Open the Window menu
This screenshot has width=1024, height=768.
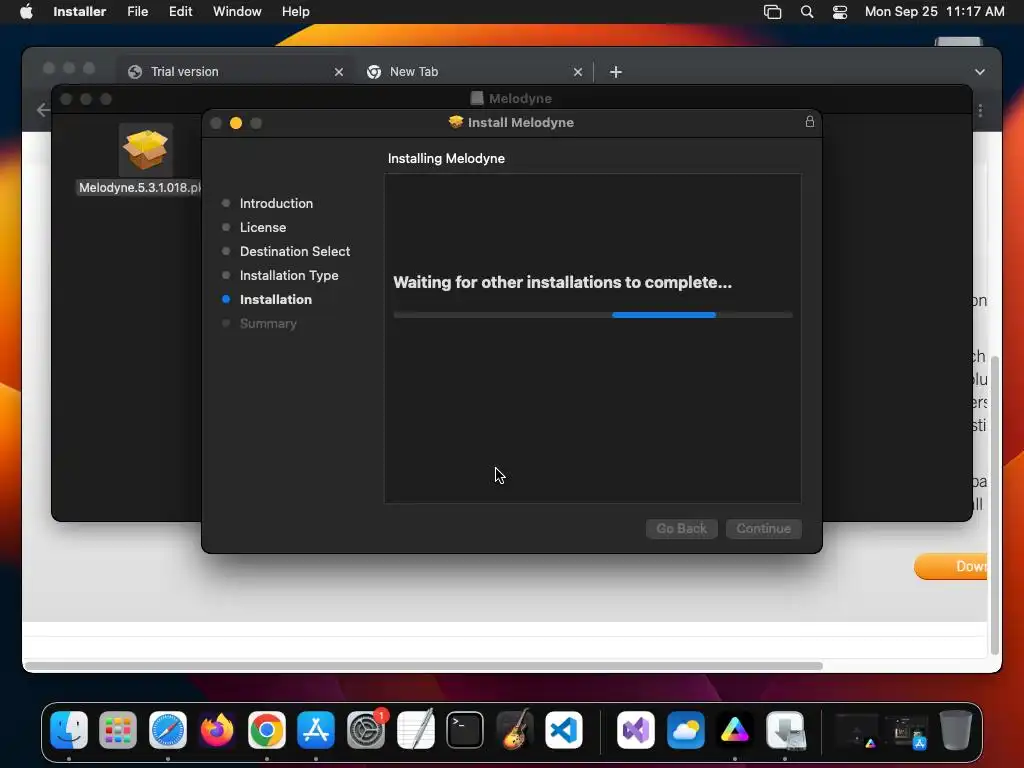click(237, 12)
